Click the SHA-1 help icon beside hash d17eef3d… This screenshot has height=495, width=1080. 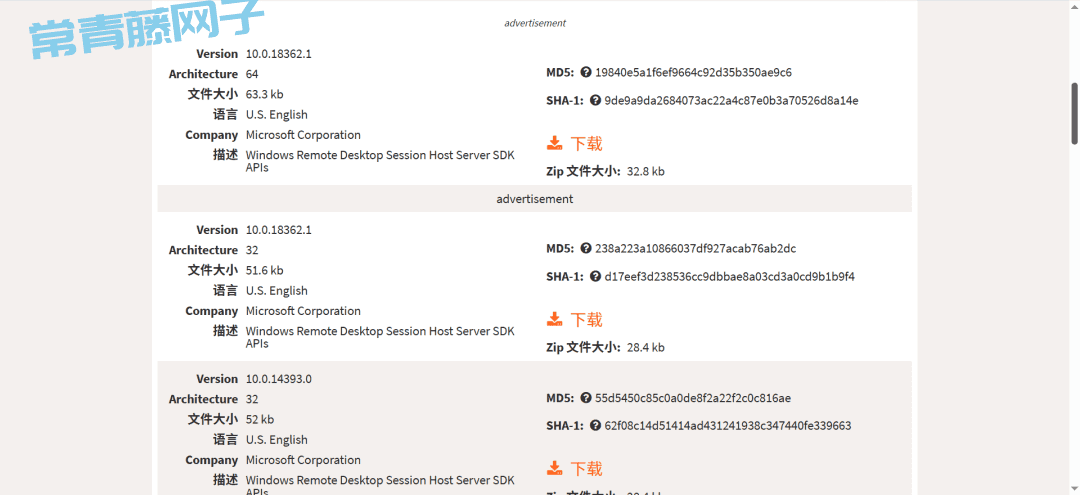click(x=596, y=277)
